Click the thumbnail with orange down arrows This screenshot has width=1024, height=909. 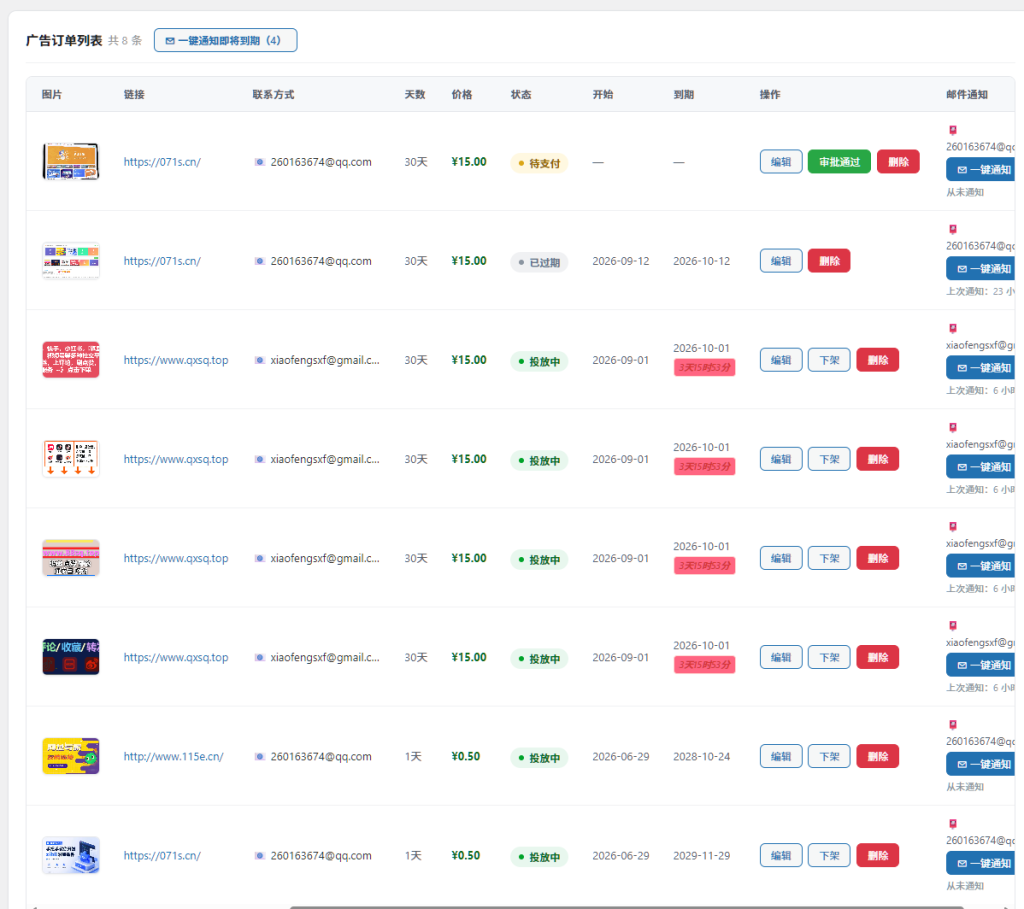[71, 458]
